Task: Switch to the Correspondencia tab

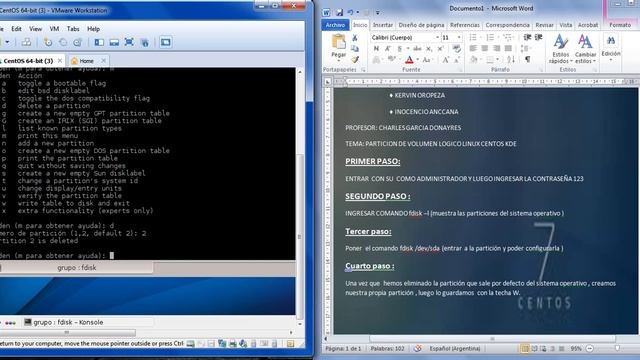Action: point(507,25)
